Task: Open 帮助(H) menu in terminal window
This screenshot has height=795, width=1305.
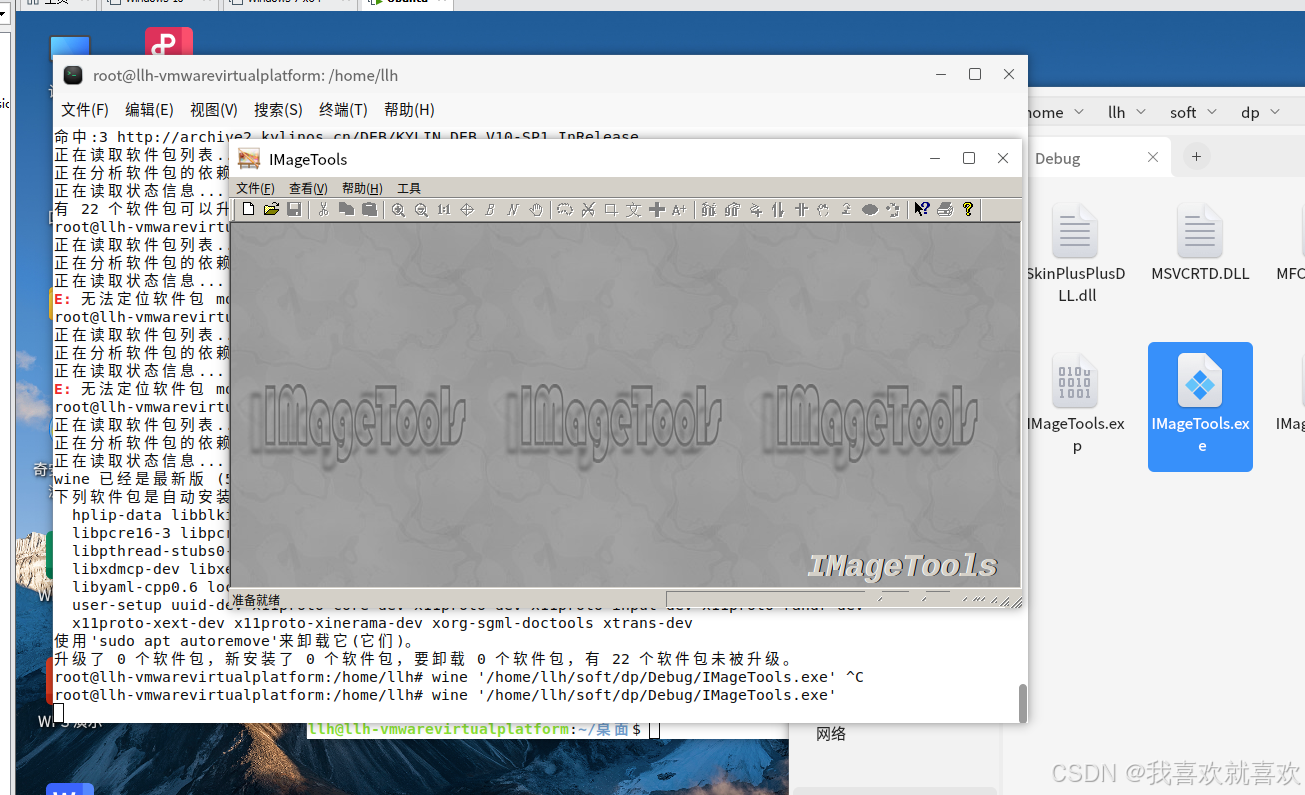Action: (409, 110)
